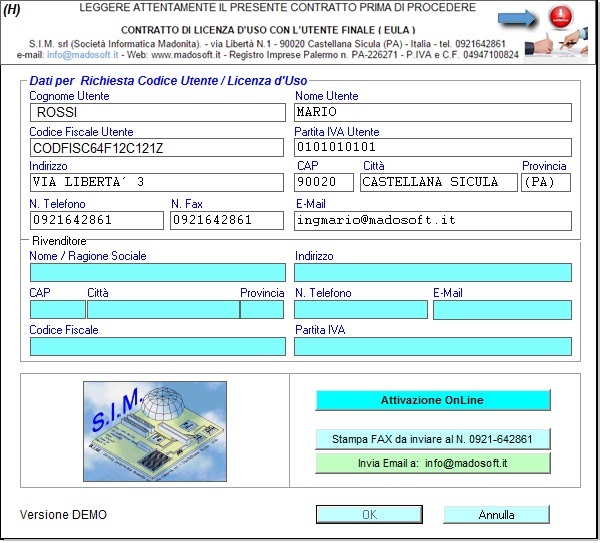This screenshot has height=543, width=602.
Task: Click the N. Fax field
Action: [227, 220]
